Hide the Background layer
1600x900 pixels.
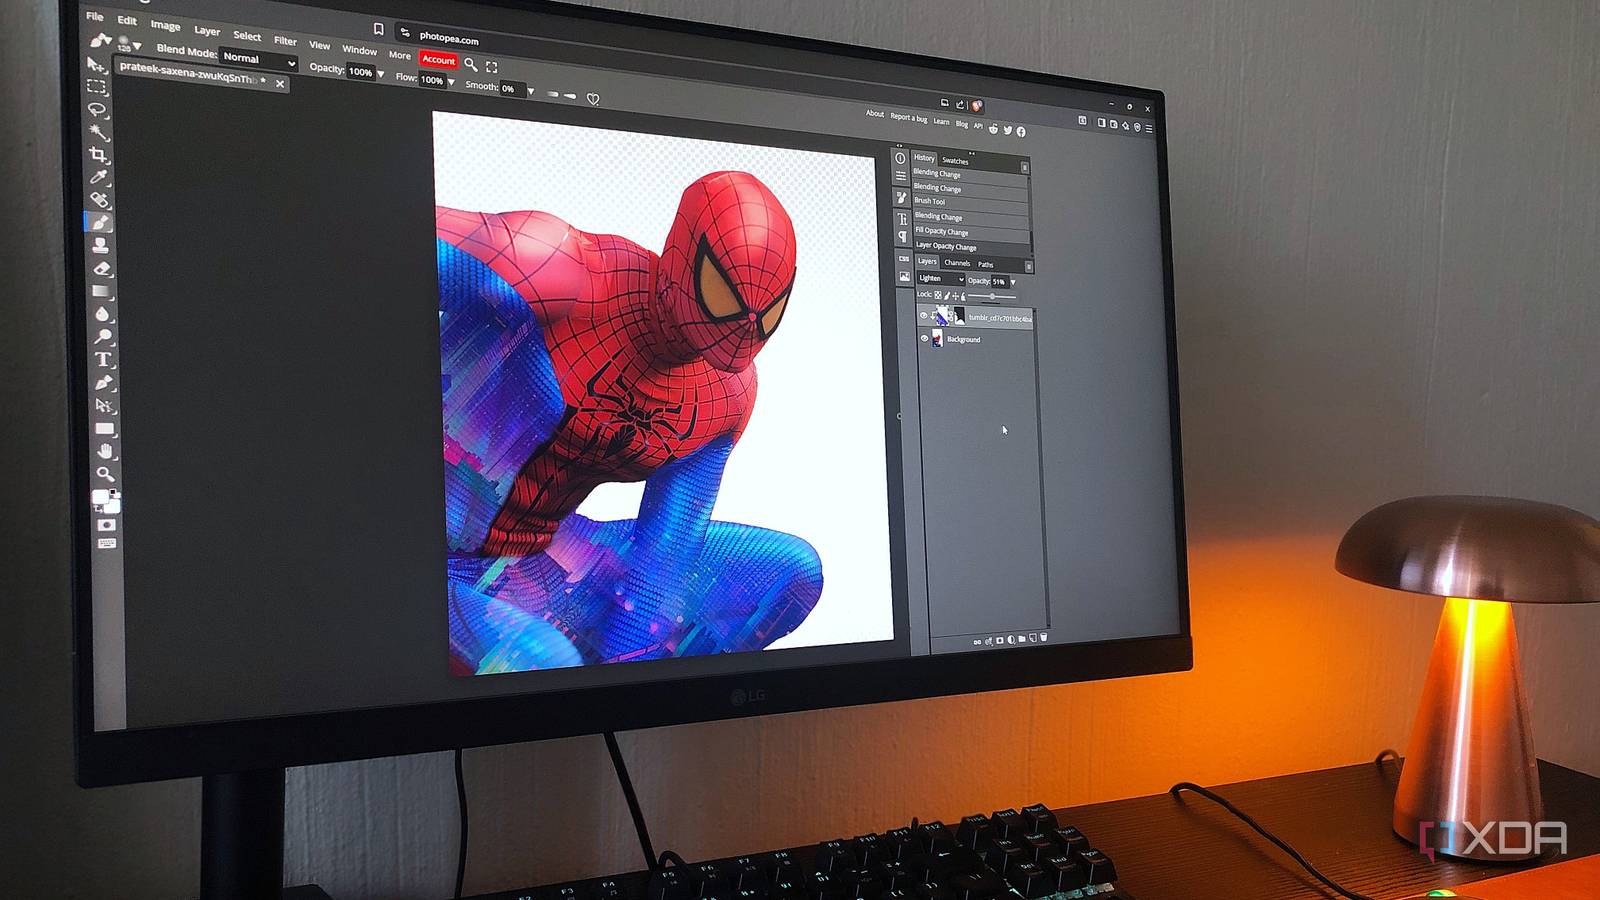click(x=924, y=338)
